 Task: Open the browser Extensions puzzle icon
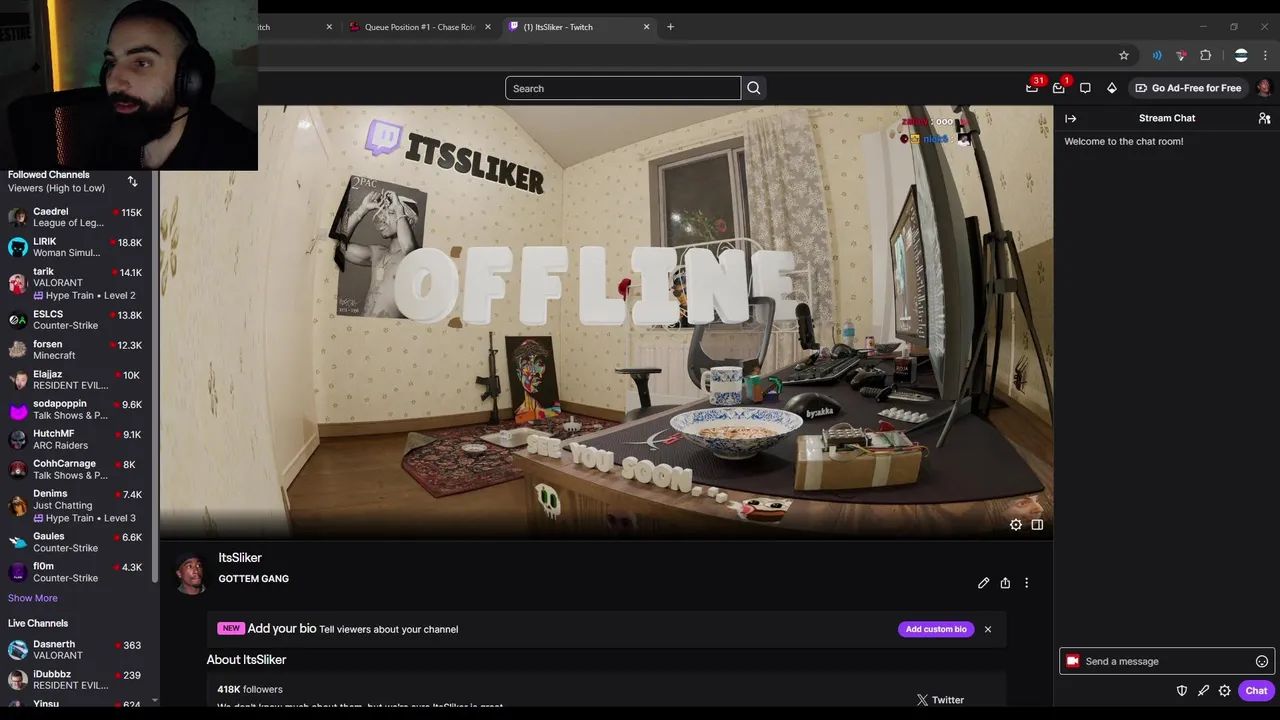(1205, 55)
